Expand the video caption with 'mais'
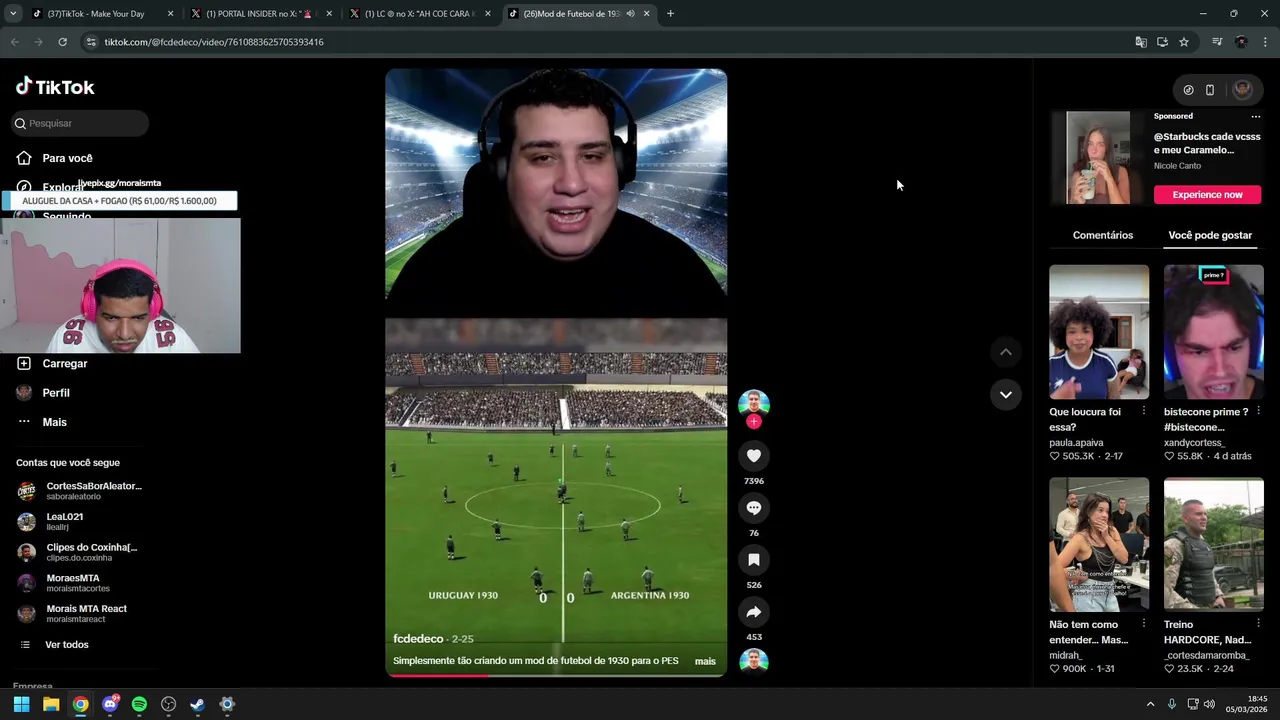This screenshot has width=1280, height=720. coord(705,661)
